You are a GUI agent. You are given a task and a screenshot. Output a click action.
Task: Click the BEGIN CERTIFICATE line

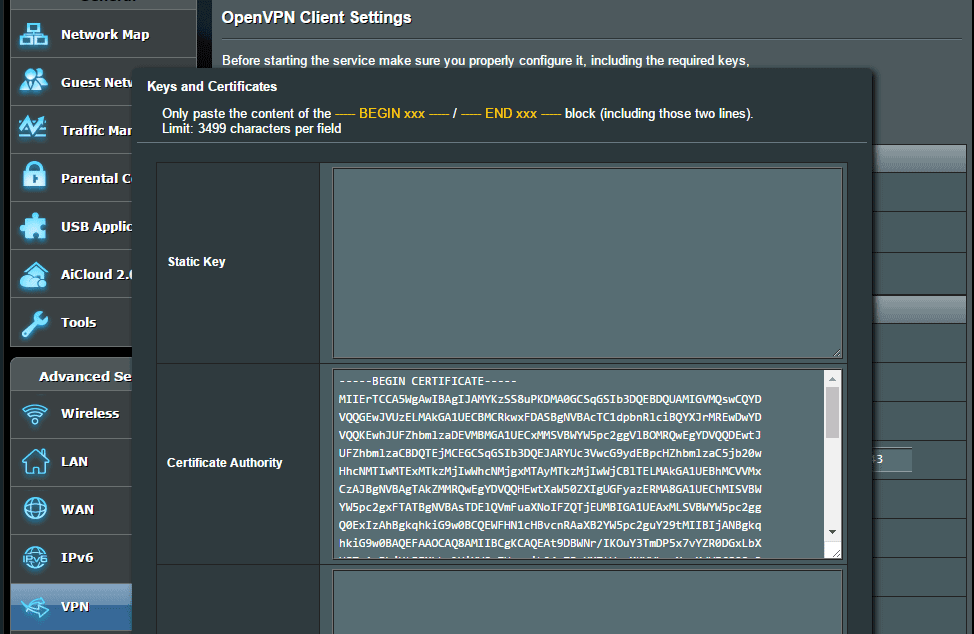[x=427, y=381]
